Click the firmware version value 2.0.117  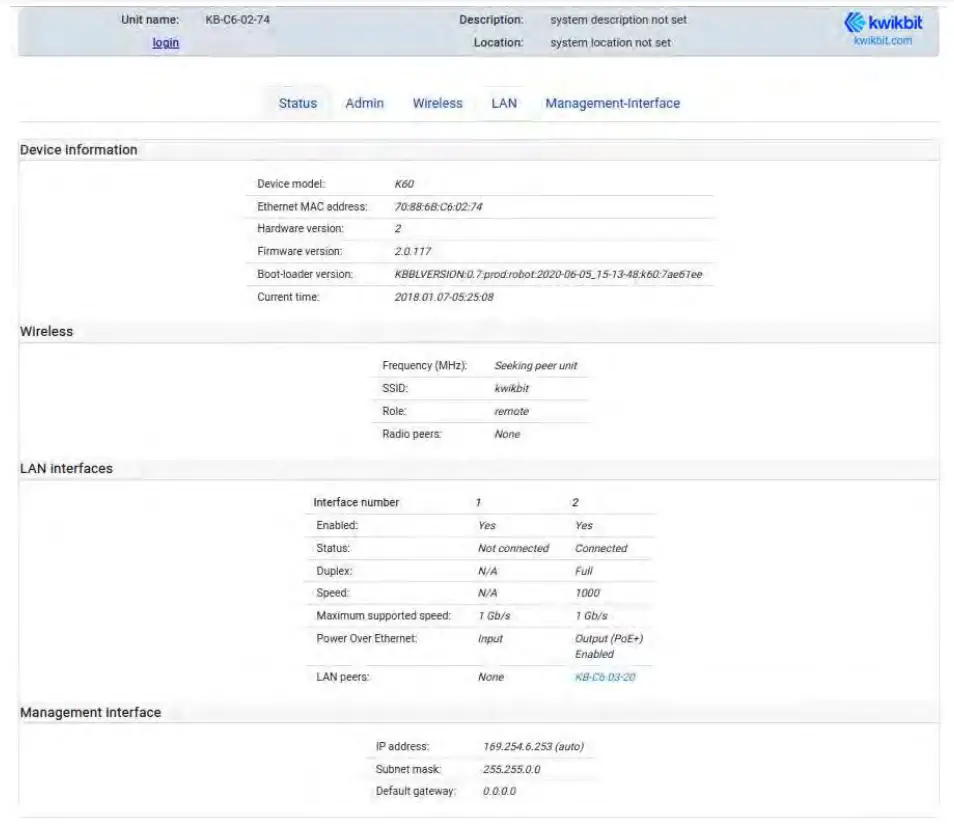click(x=413, y=251)
